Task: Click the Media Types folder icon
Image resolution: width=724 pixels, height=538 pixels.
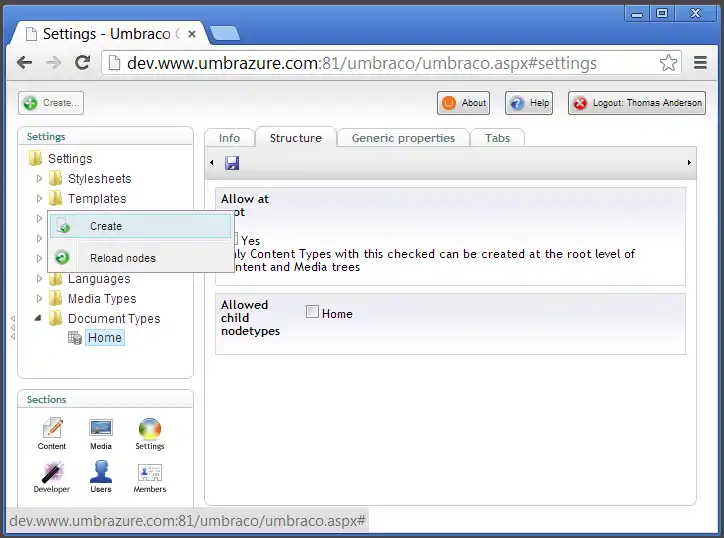Action: click(x=55, y=298)
